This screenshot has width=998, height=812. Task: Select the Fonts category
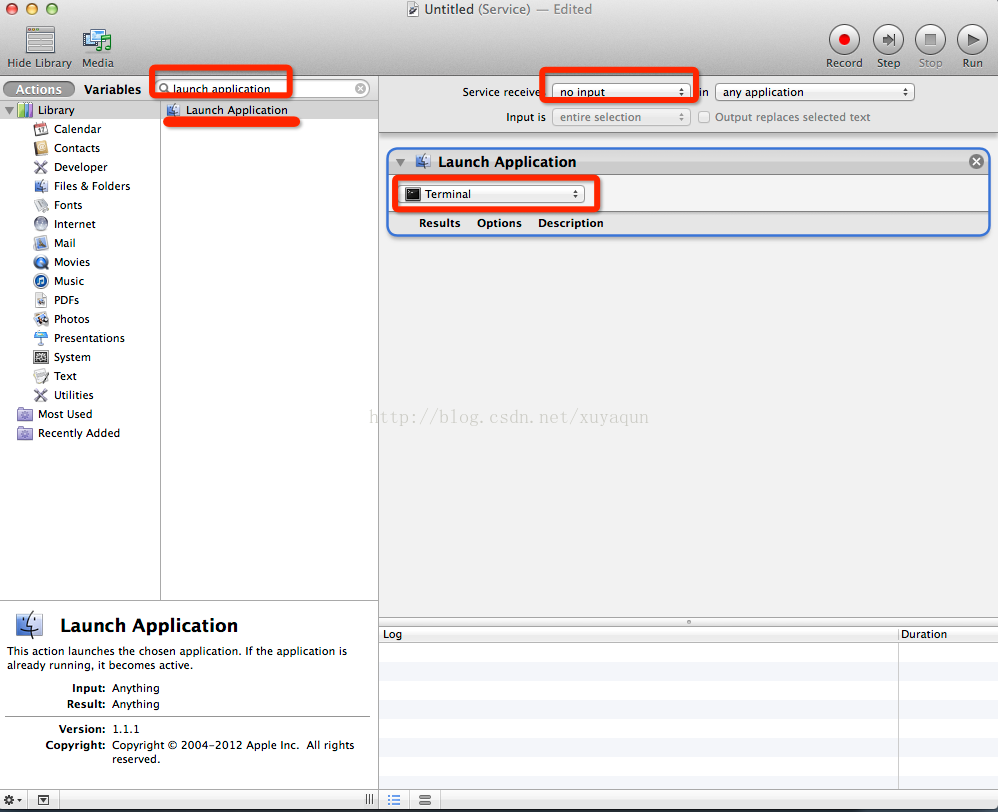click(x=67, y=206)
